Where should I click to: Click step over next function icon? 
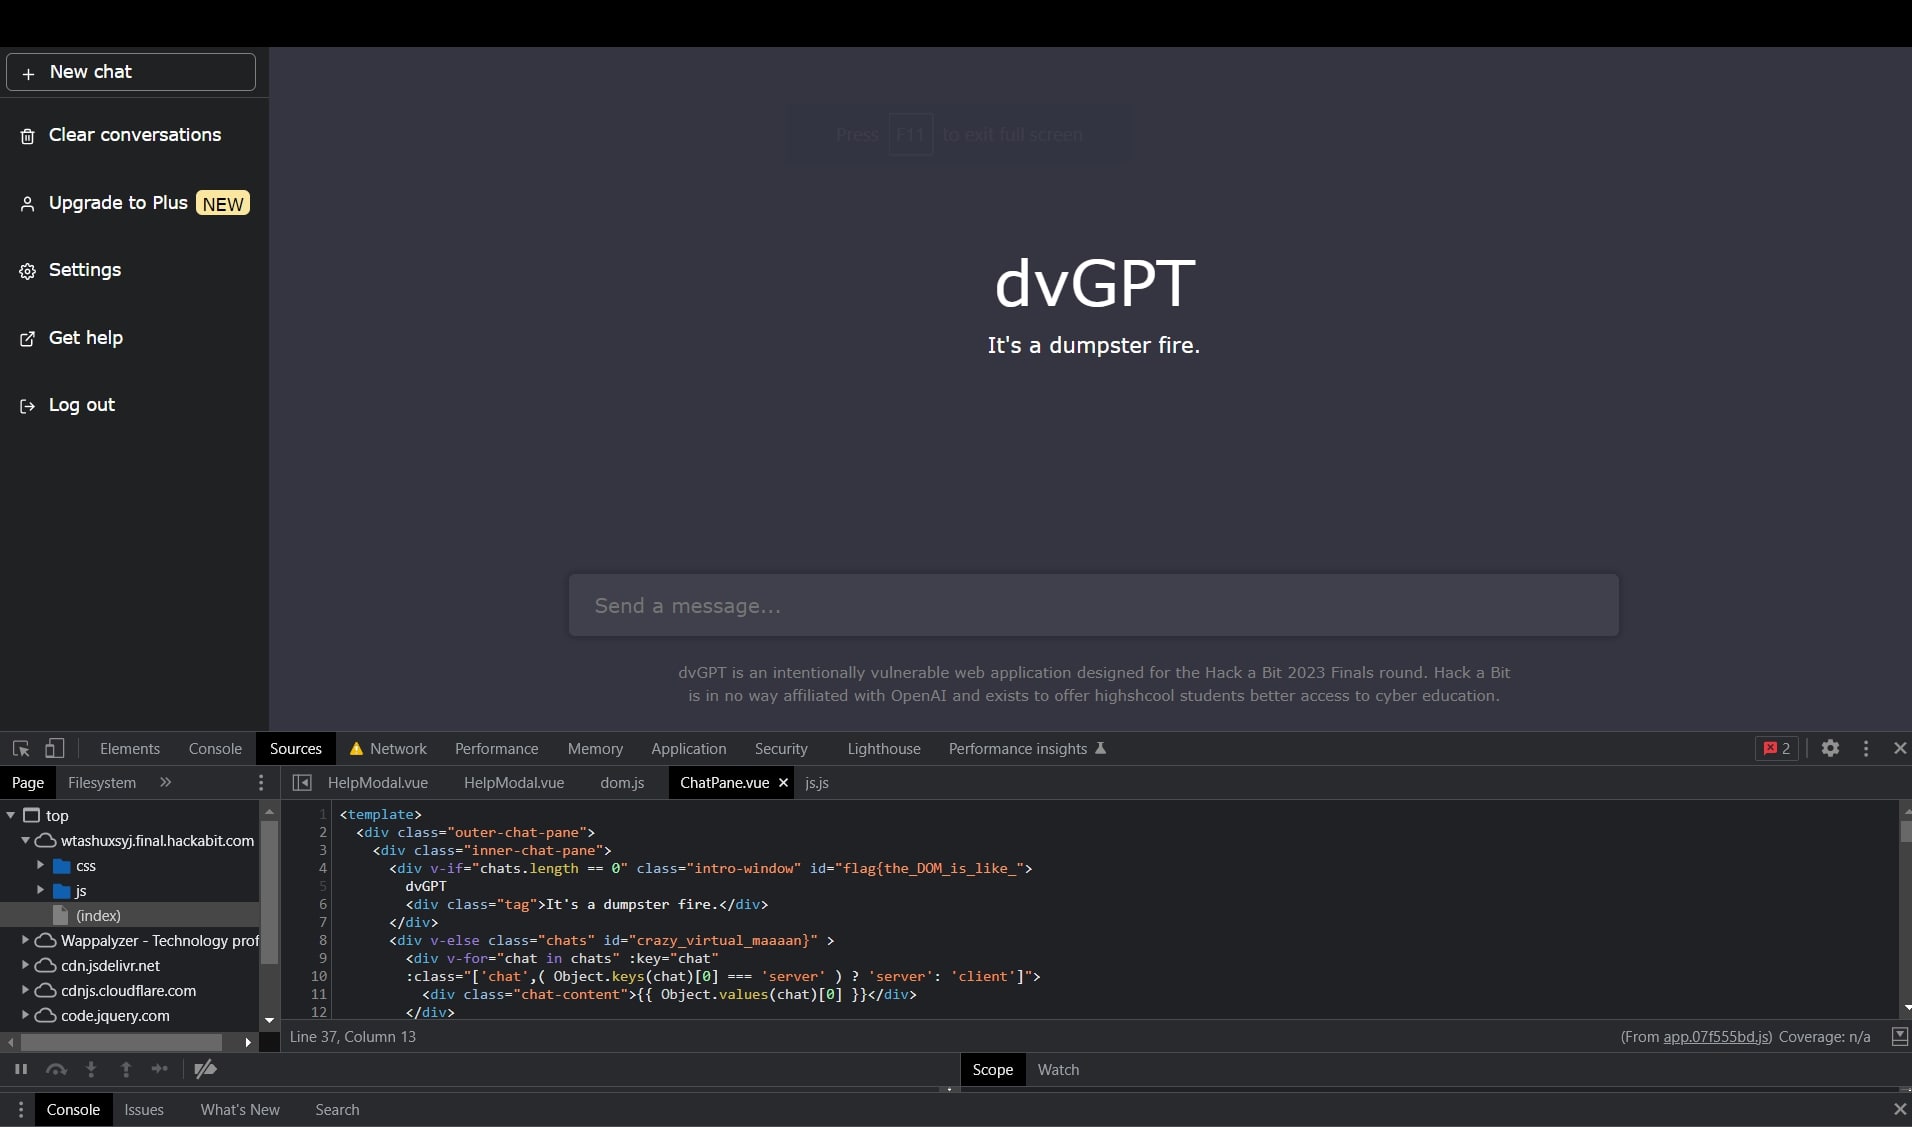[x=56, y=1069]
